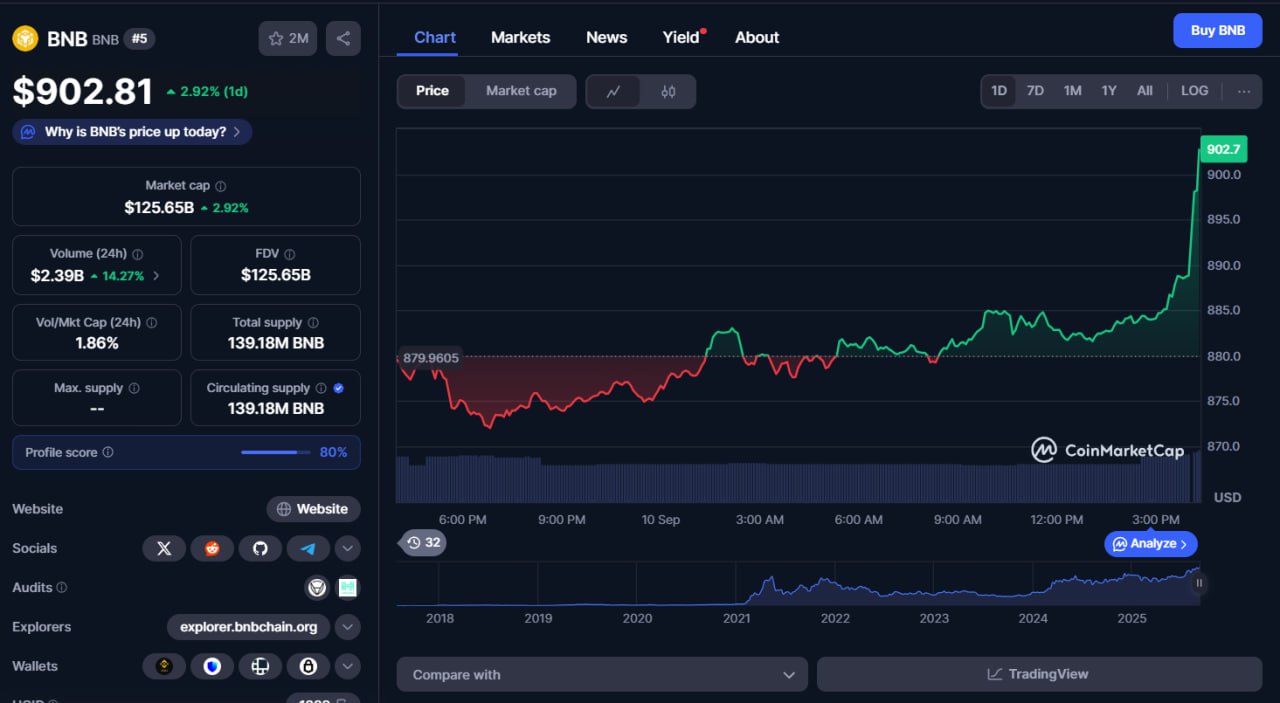Open explorer.bnbchain.org explorer link
Screen dimensions: 1280x703
coord(249,627)
